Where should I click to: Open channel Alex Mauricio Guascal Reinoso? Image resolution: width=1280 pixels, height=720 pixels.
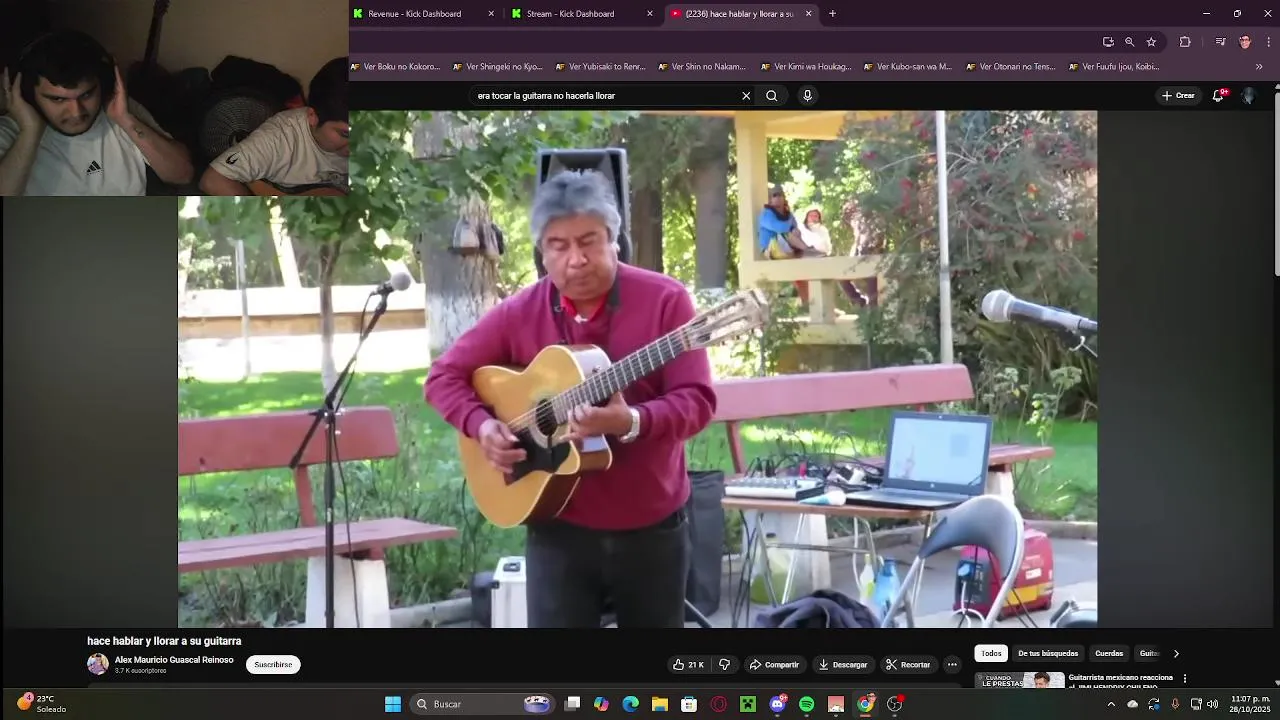[x=174, y=660]
